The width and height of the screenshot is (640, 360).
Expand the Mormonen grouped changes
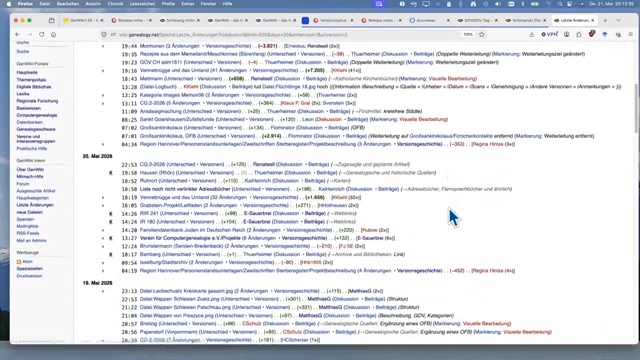click(x=103, y=46)
